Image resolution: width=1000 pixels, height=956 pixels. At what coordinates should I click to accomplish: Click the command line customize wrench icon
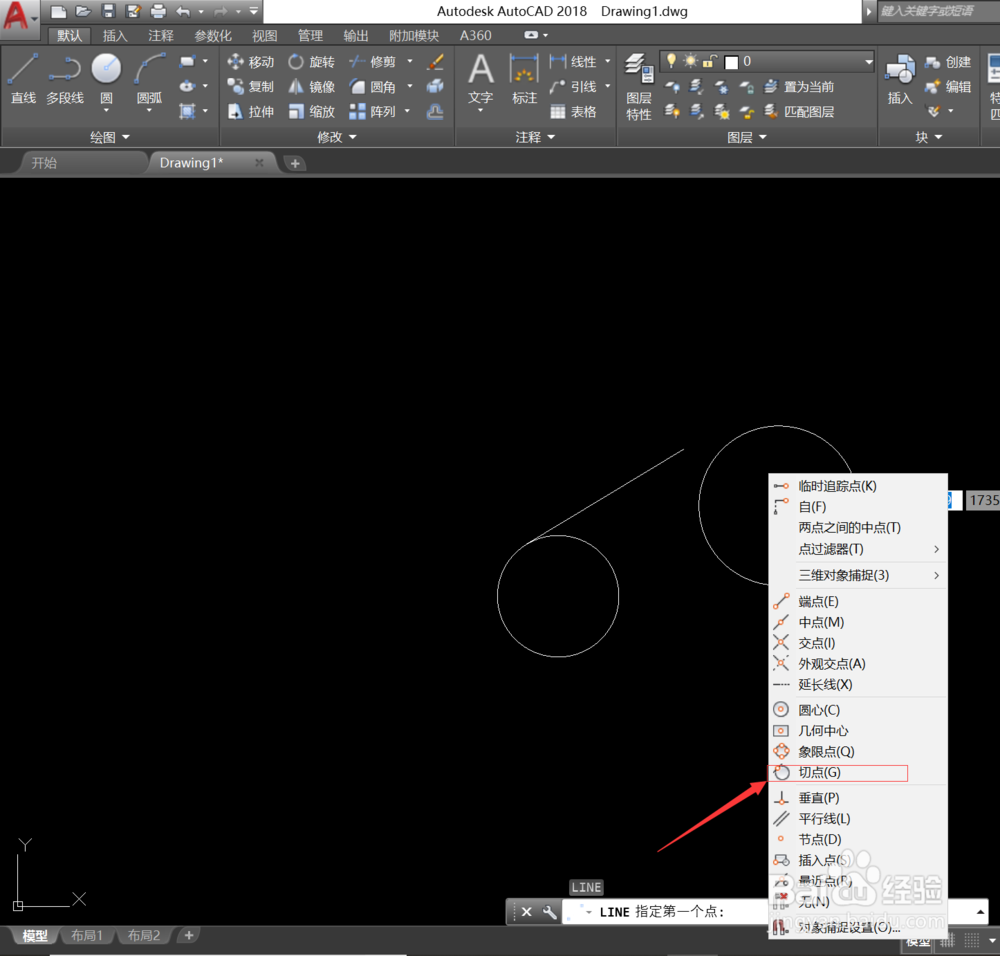tap(549, 912)
